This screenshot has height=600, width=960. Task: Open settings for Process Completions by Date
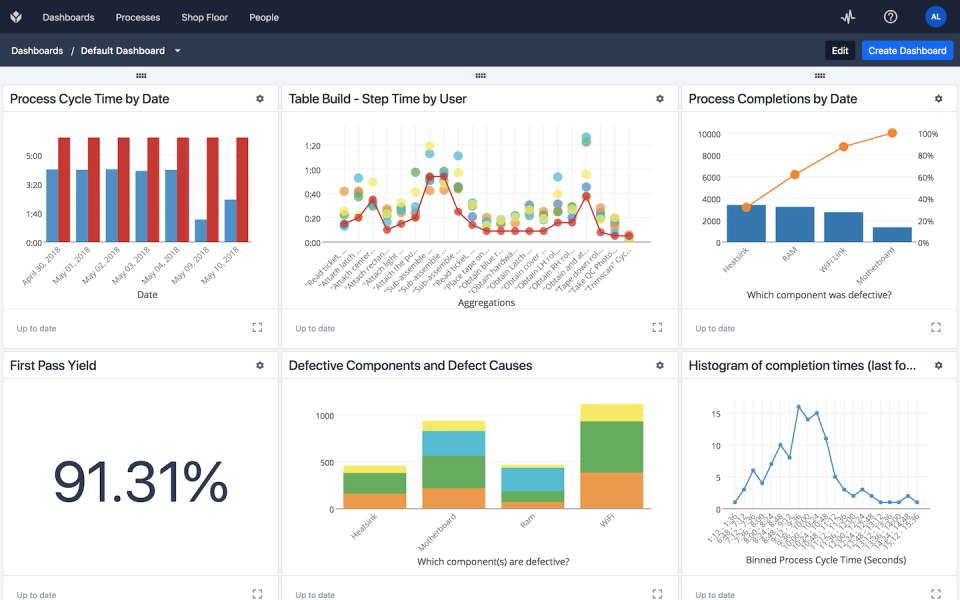point(938,98)
